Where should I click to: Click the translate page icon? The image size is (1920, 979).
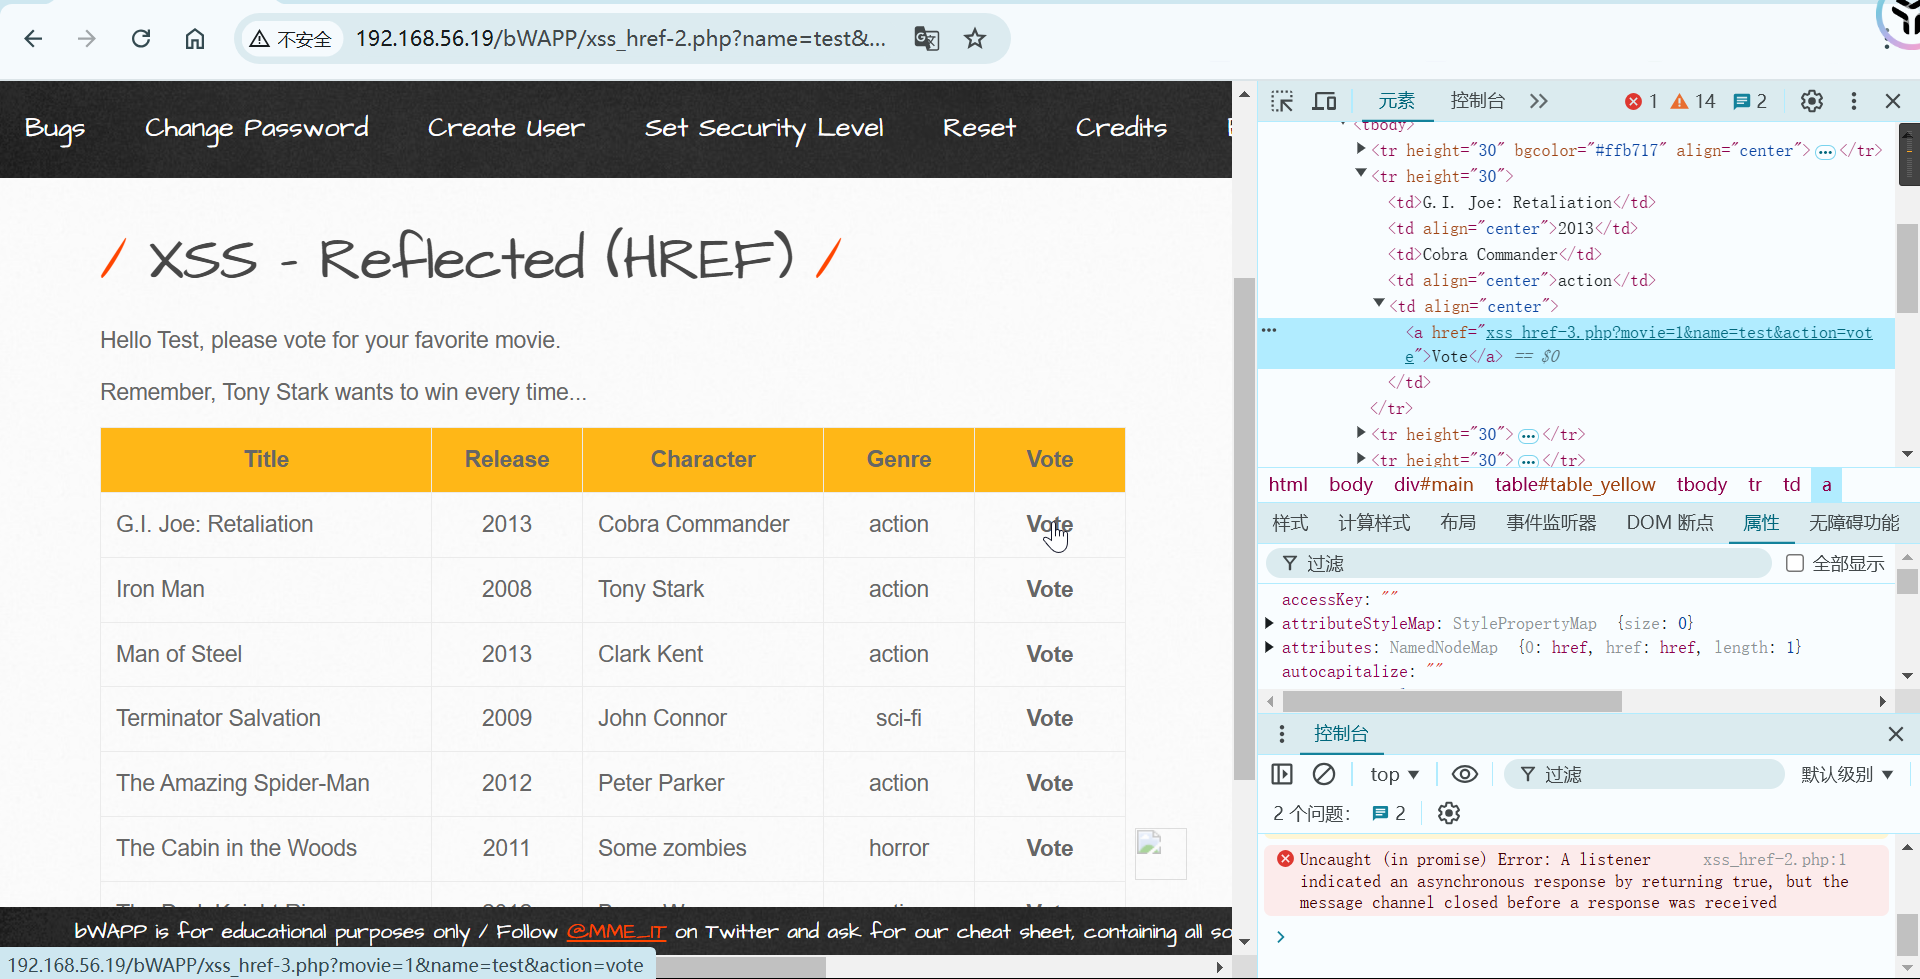pos(926,39)
